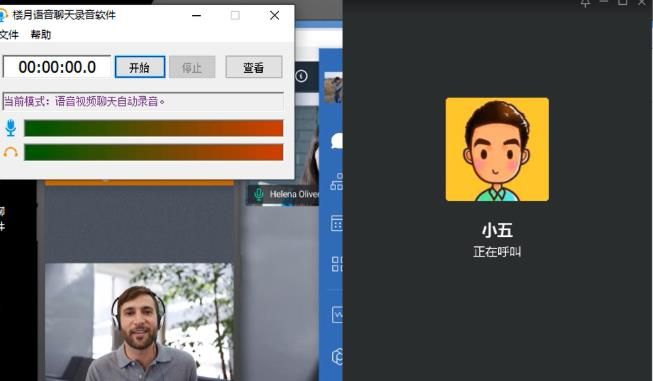
Task: Click the video tile of man with headset
Action: 139,321
